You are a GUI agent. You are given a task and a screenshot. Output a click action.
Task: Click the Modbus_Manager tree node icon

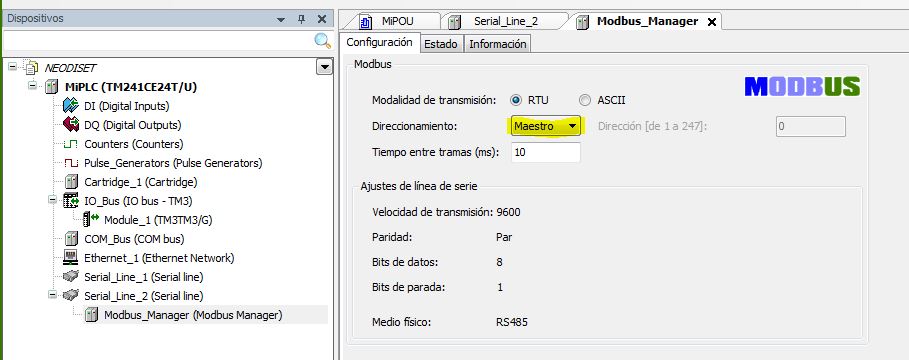click(91, 315)
